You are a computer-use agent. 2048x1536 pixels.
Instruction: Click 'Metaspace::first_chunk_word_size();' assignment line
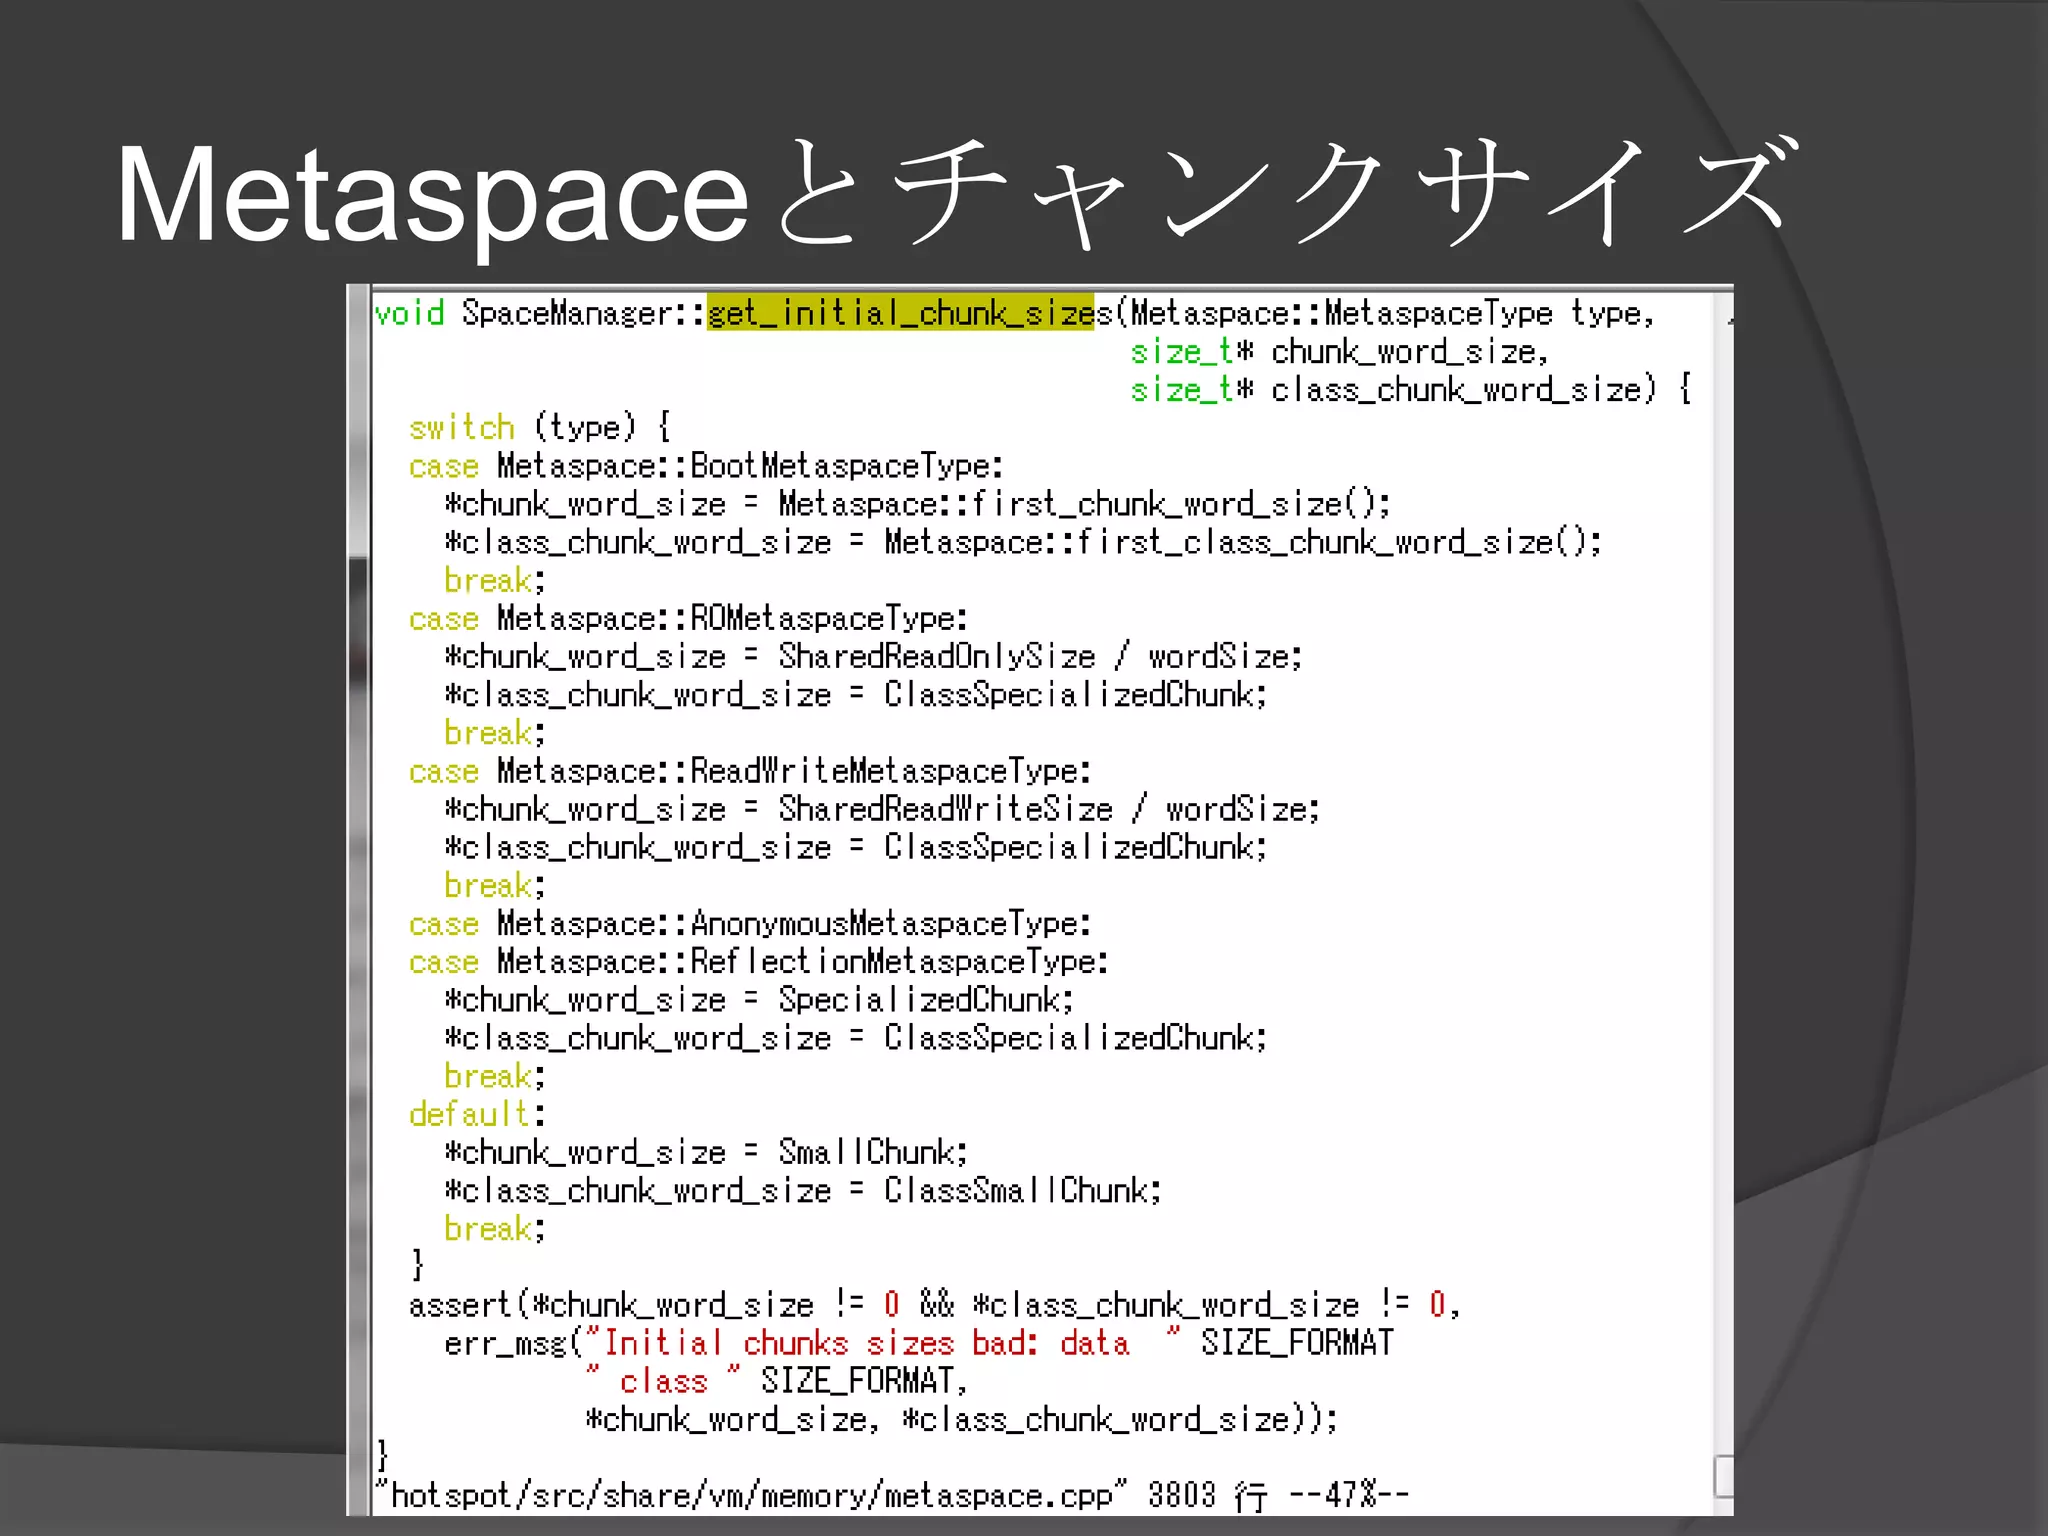(x=918, y=504)
